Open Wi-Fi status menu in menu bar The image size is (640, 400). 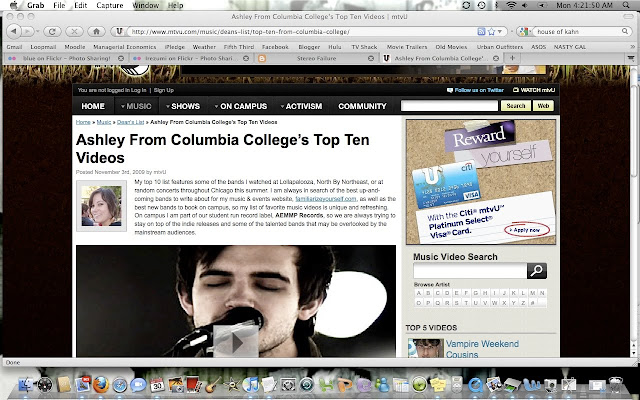point(511,5)
